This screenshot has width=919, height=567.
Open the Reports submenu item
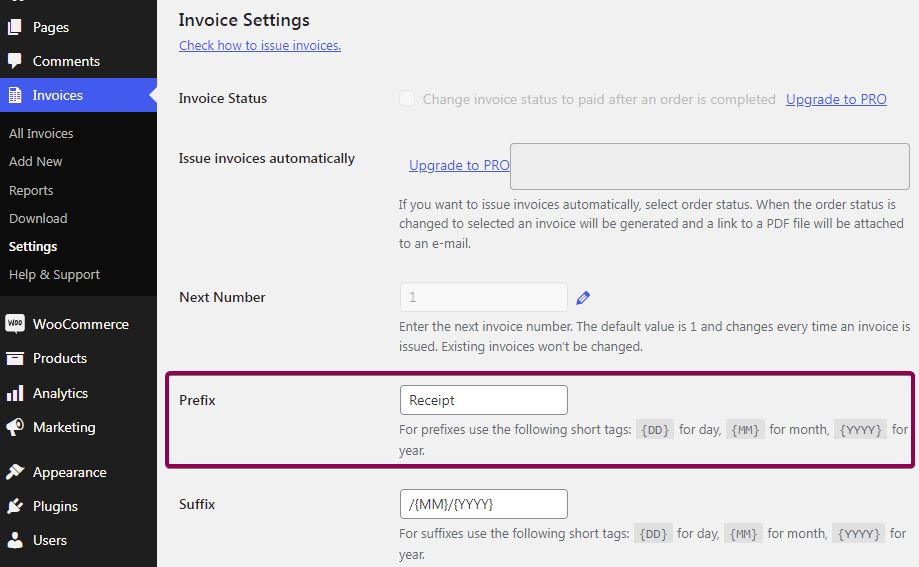pos(31,191)
